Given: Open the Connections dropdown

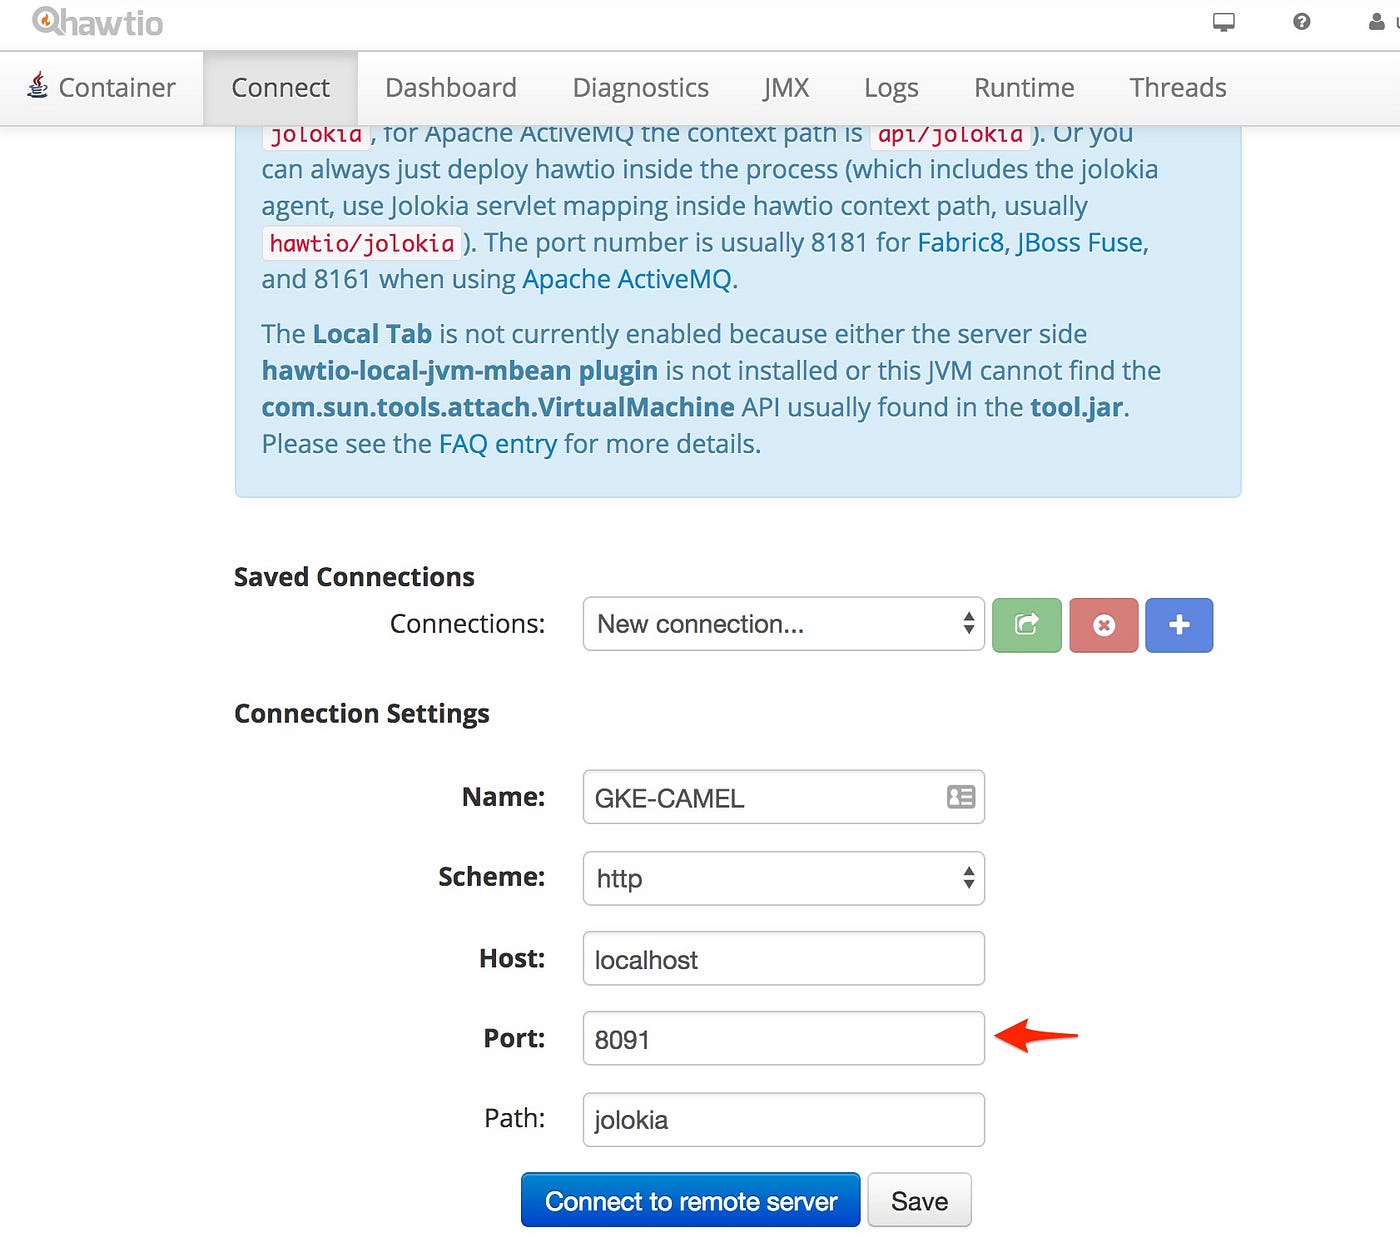Looking at the screenshot, I should pos(784,624).
